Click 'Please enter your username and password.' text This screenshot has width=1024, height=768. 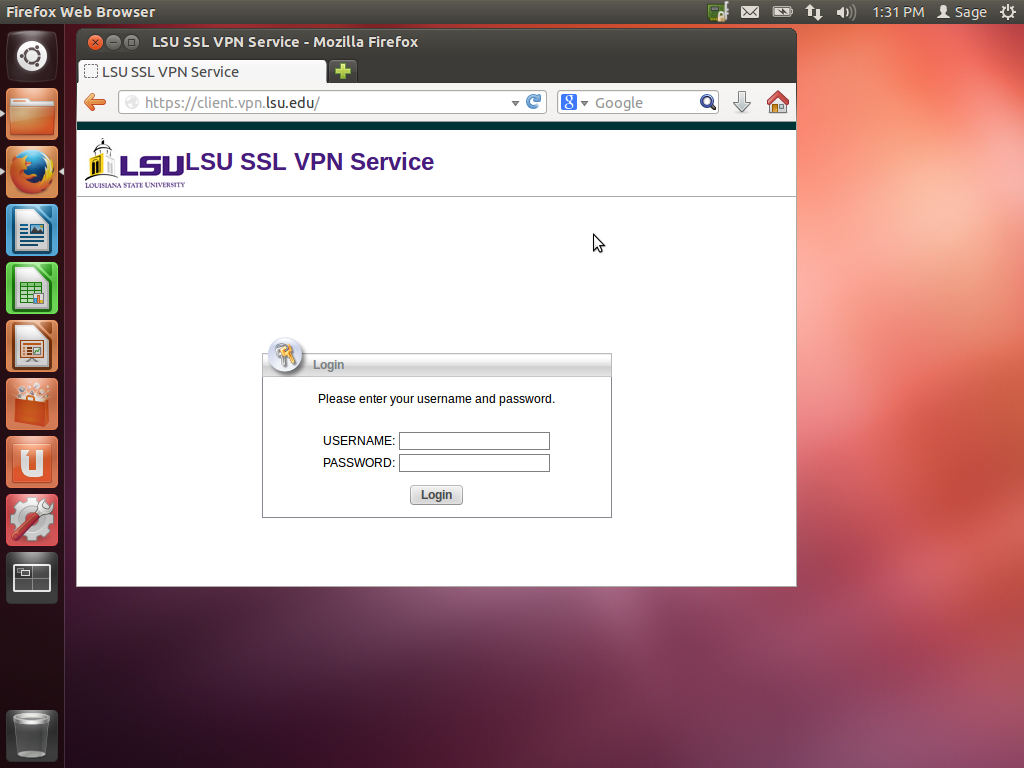click(436, 399)
